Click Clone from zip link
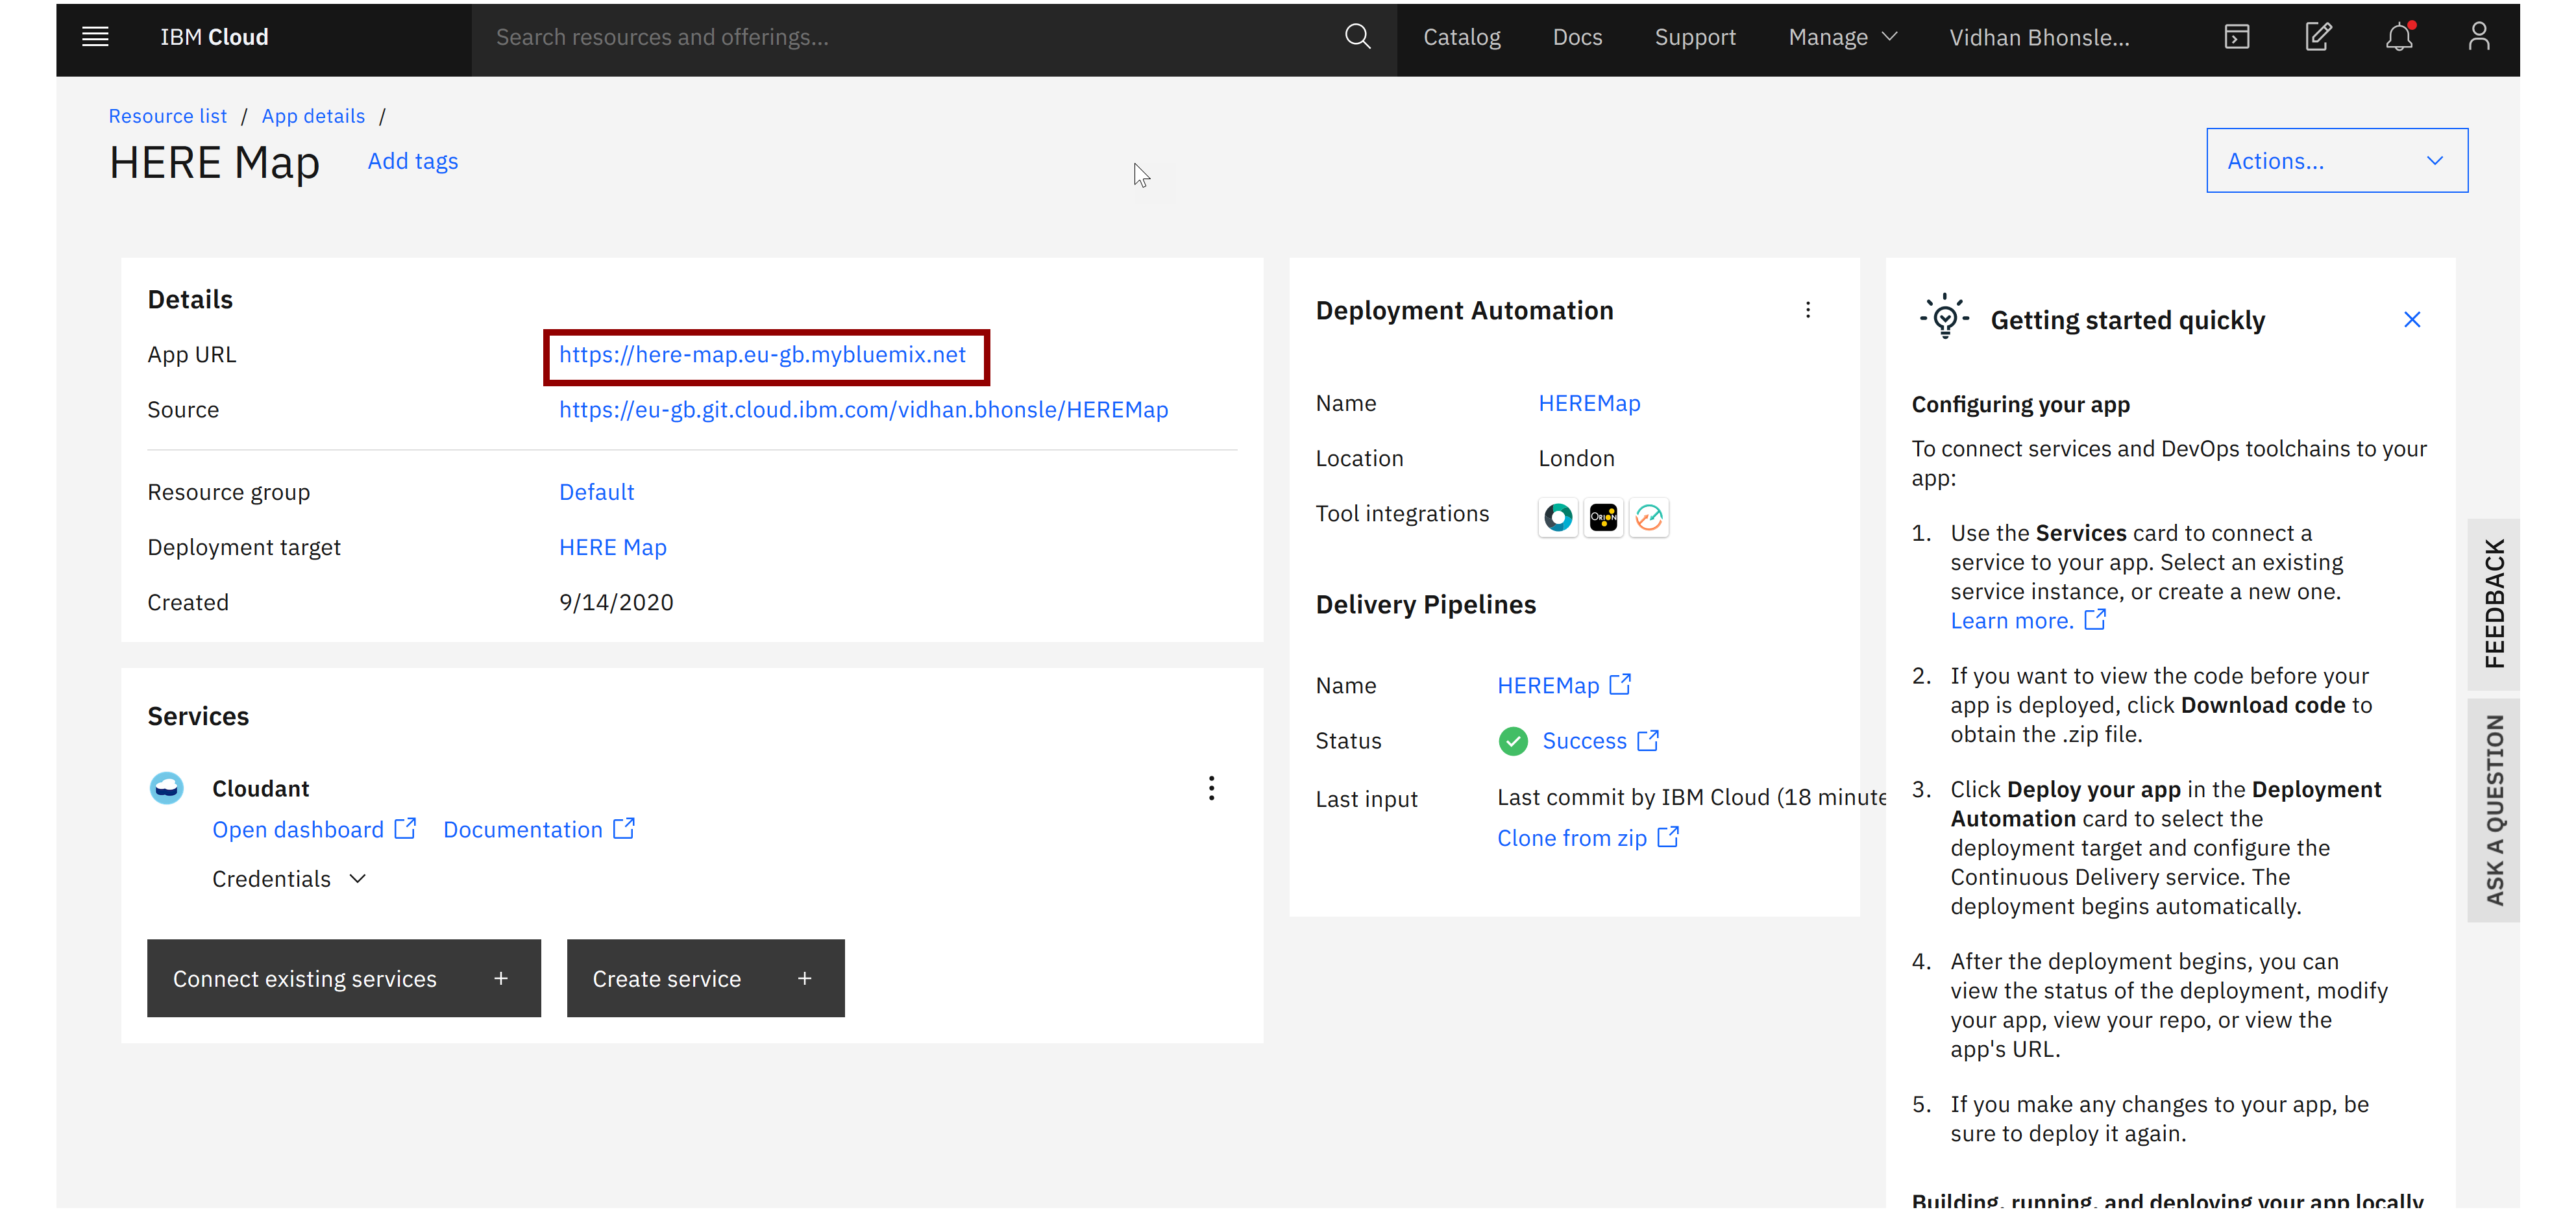The height and width of the screenshot is (1212, 2576). tap(1572, 838)
